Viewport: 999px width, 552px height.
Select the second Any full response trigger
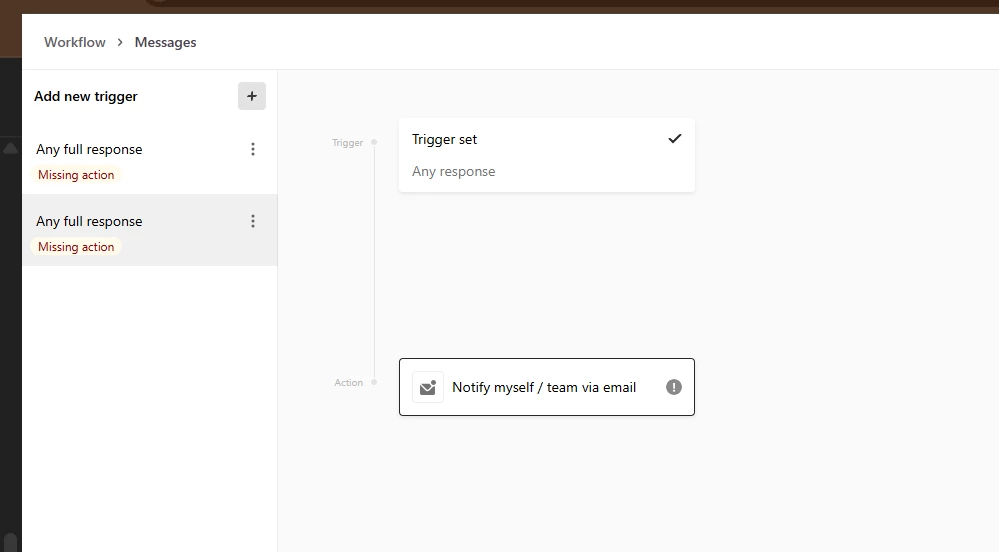coord(89,221)
